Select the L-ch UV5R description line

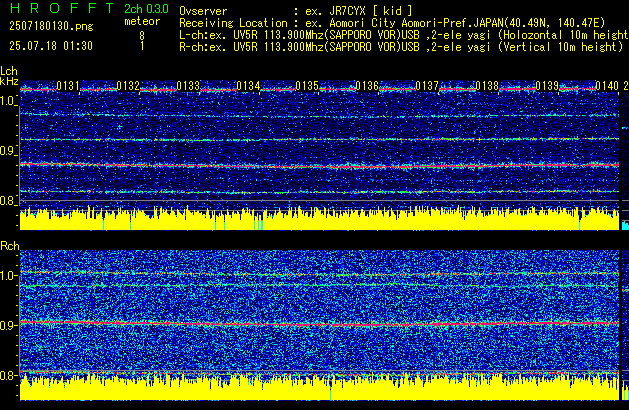click(404, 35)
